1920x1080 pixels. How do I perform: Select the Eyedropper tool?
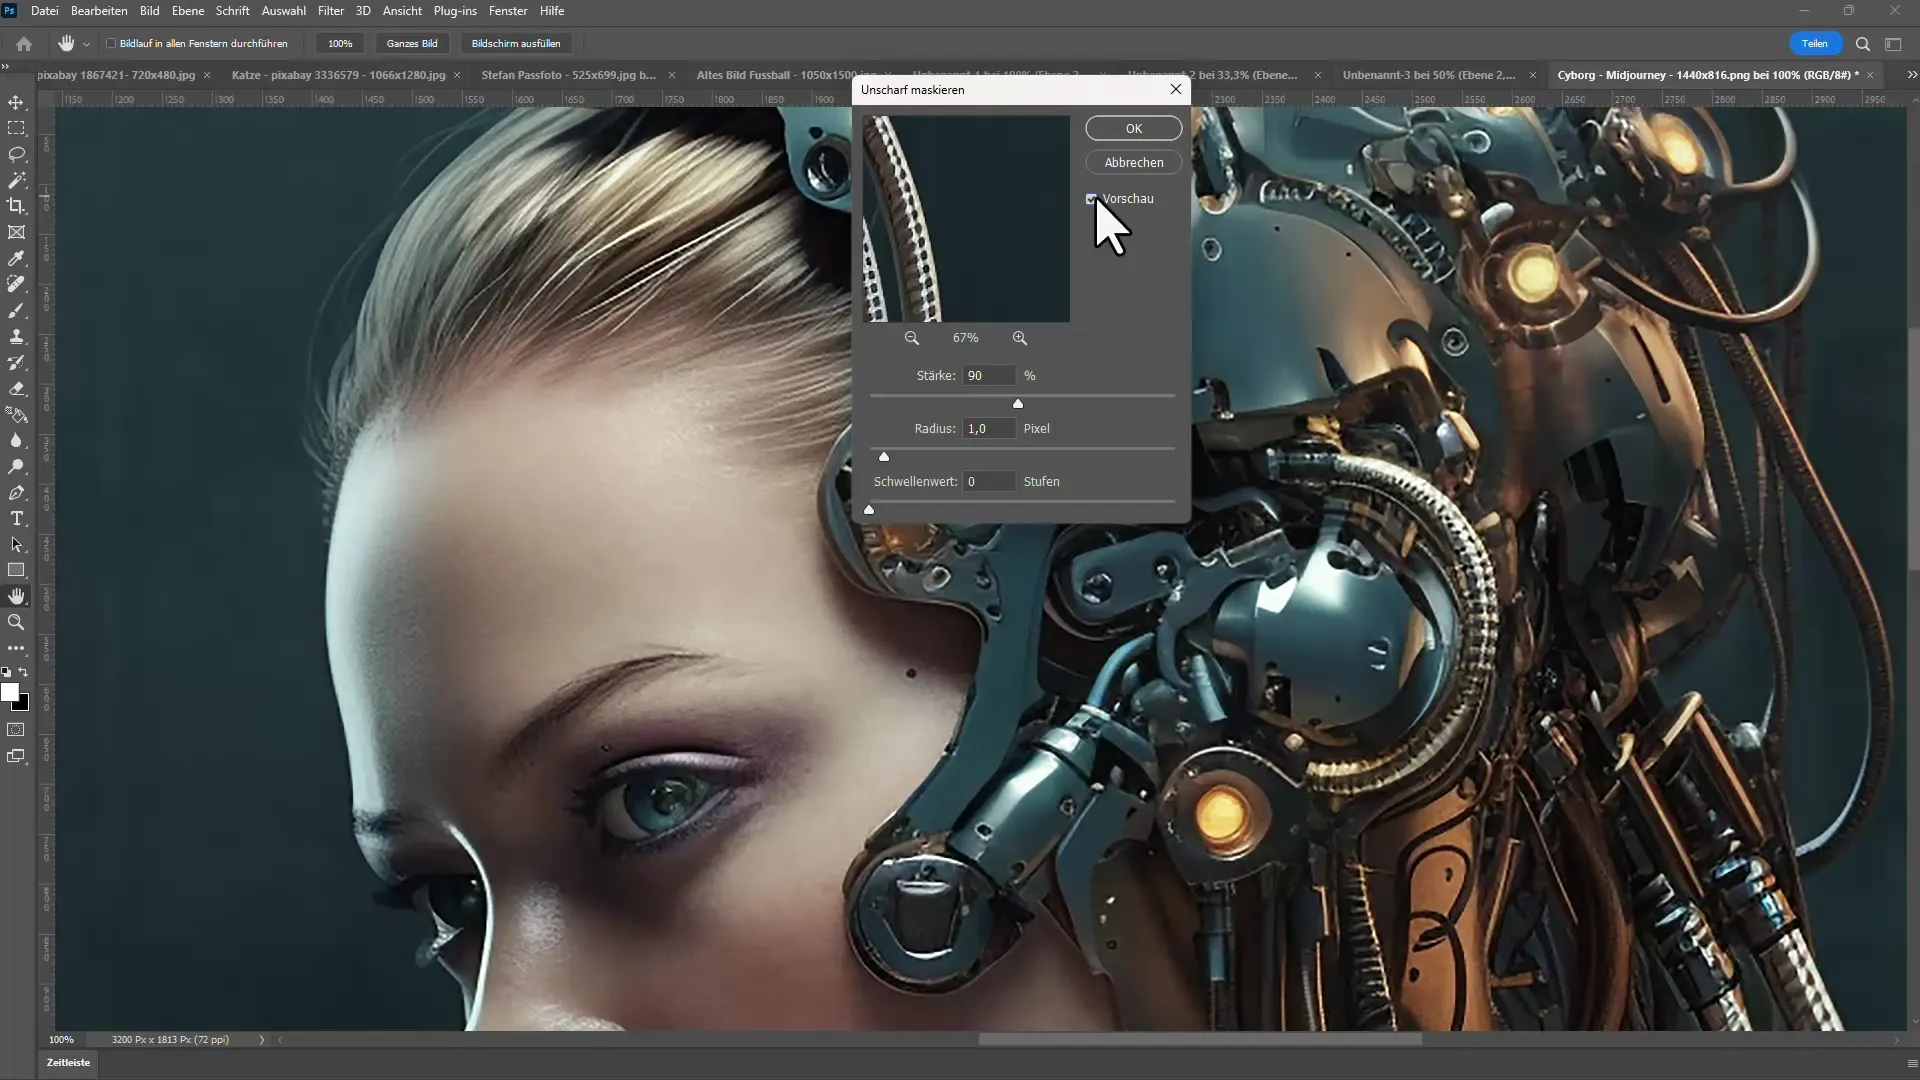pyautogui.click(x=16, y=258)
